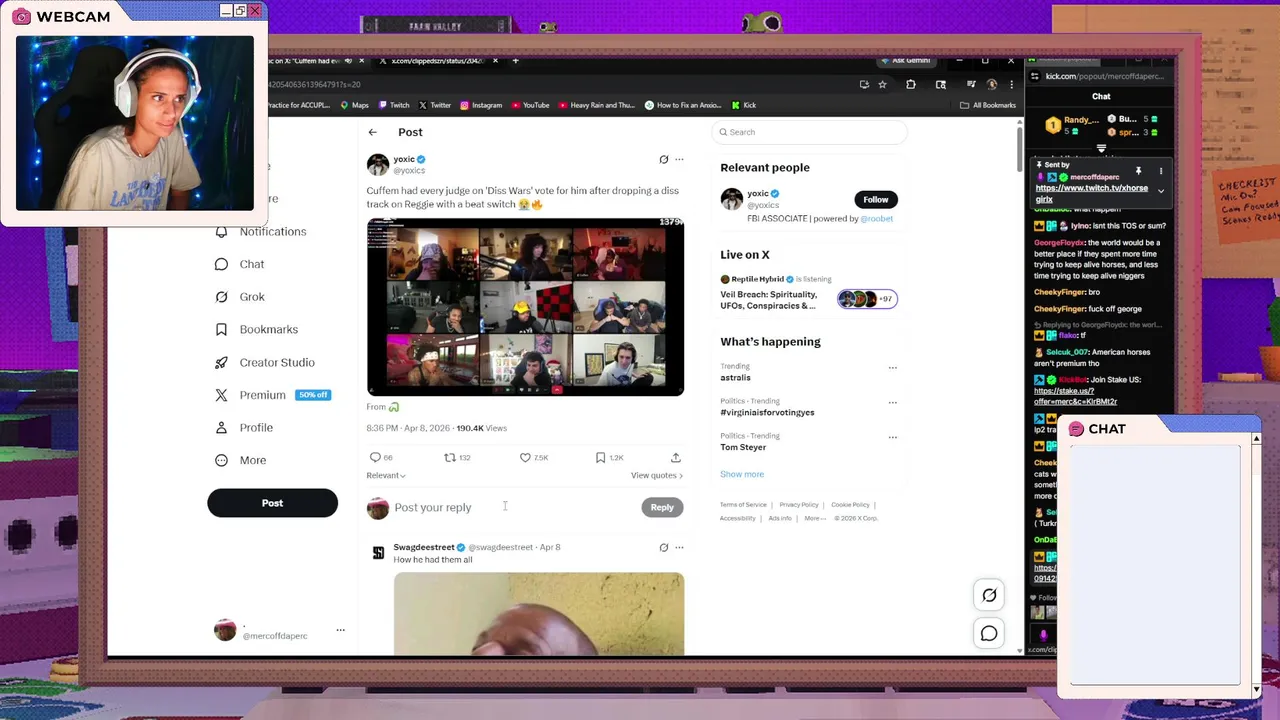This screenshot has width=1280, height=720.
Task: Toggle the pin icon on pinned message
Action: tap(1138, 171)
